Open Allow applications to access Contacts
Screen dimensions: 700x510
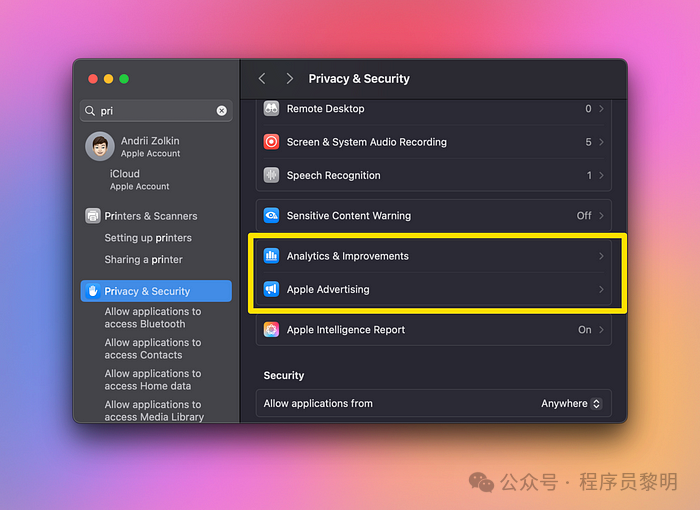pyautogui.click(x=153, y=349)
